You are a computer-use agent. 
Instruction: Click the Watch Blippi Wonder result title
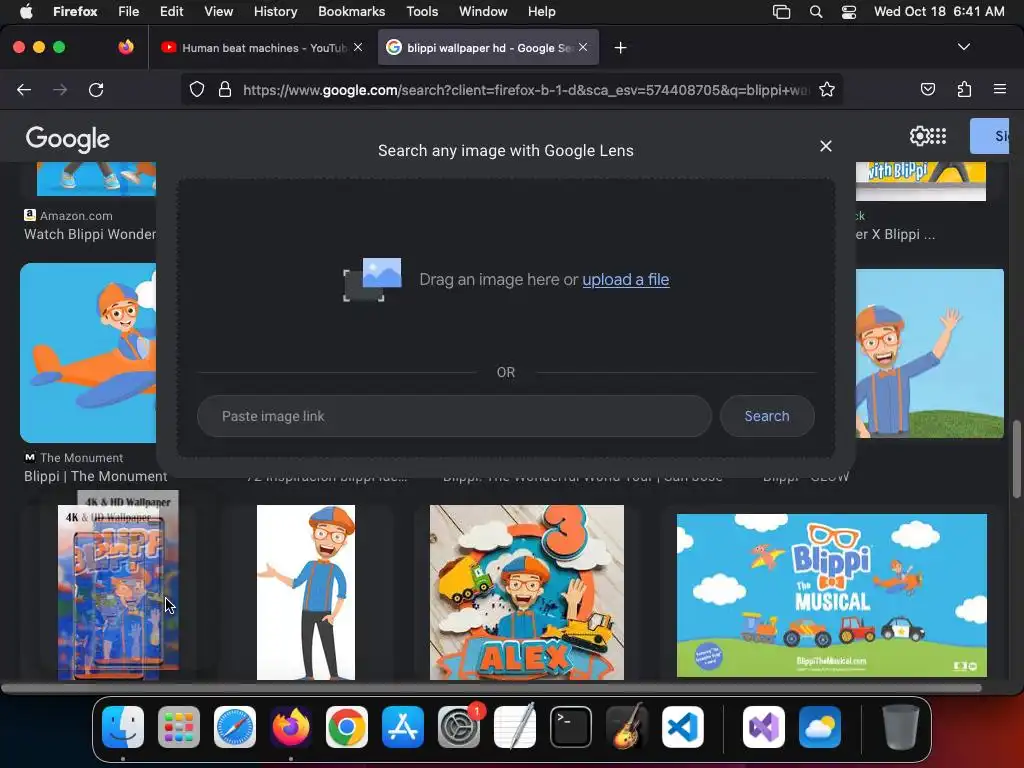point(90,234)
